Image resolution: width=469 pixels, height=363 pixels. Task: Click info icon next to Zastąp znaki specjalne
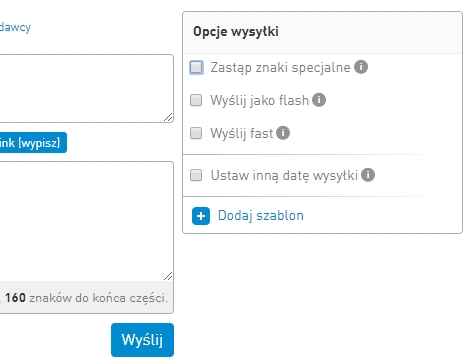[361, 67]
